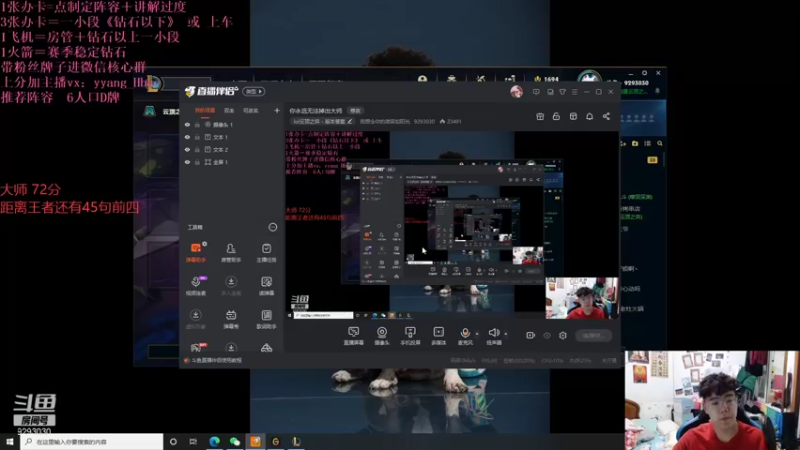Click the 修改 button beside the stream title
800x450 pixels.
355,111
